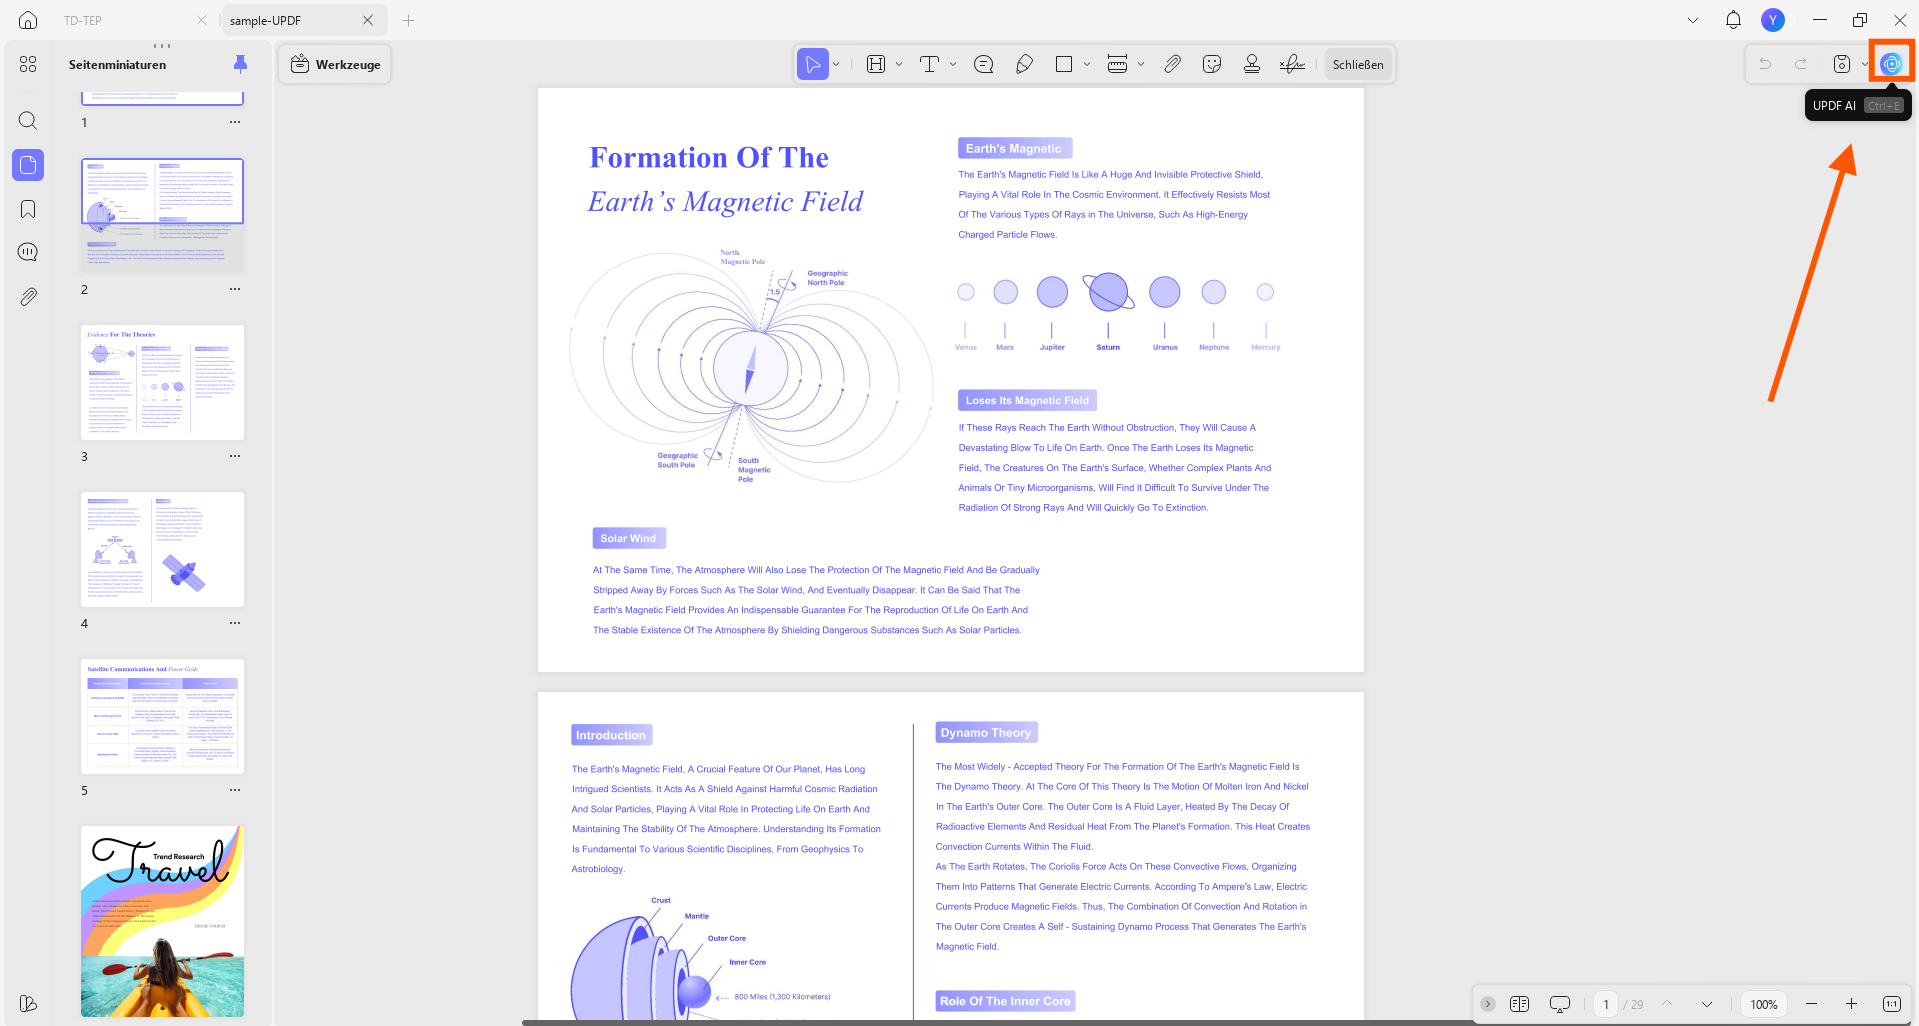Viewport: 1919px width, 1026px height.
Task: Expand text comment tool dropdown arrow
Action: [953, 64]
